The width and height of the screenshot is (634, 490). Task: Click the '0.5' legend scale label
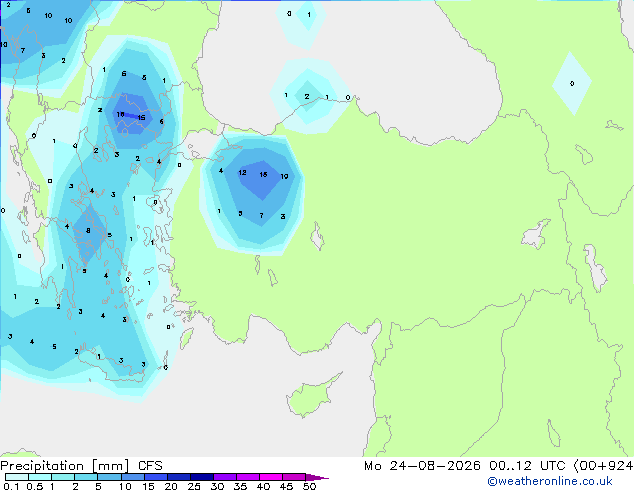35,486
